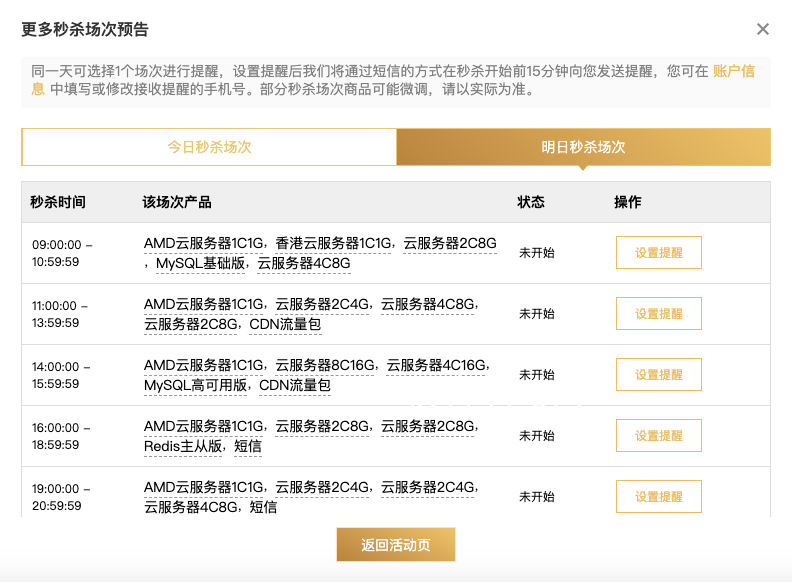Open 云服务器8C16G product link
The width and height of the screenshot is (792, 582).
click(x=325, y=365)
